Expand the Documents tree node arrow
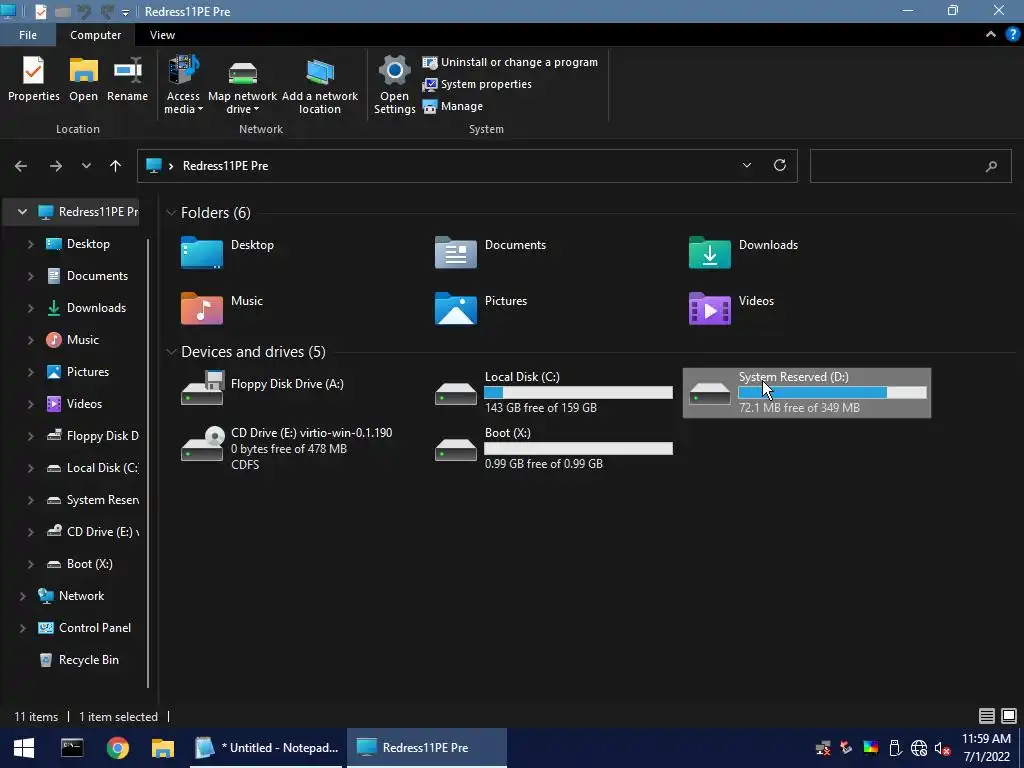 click(x=30, y=276)
